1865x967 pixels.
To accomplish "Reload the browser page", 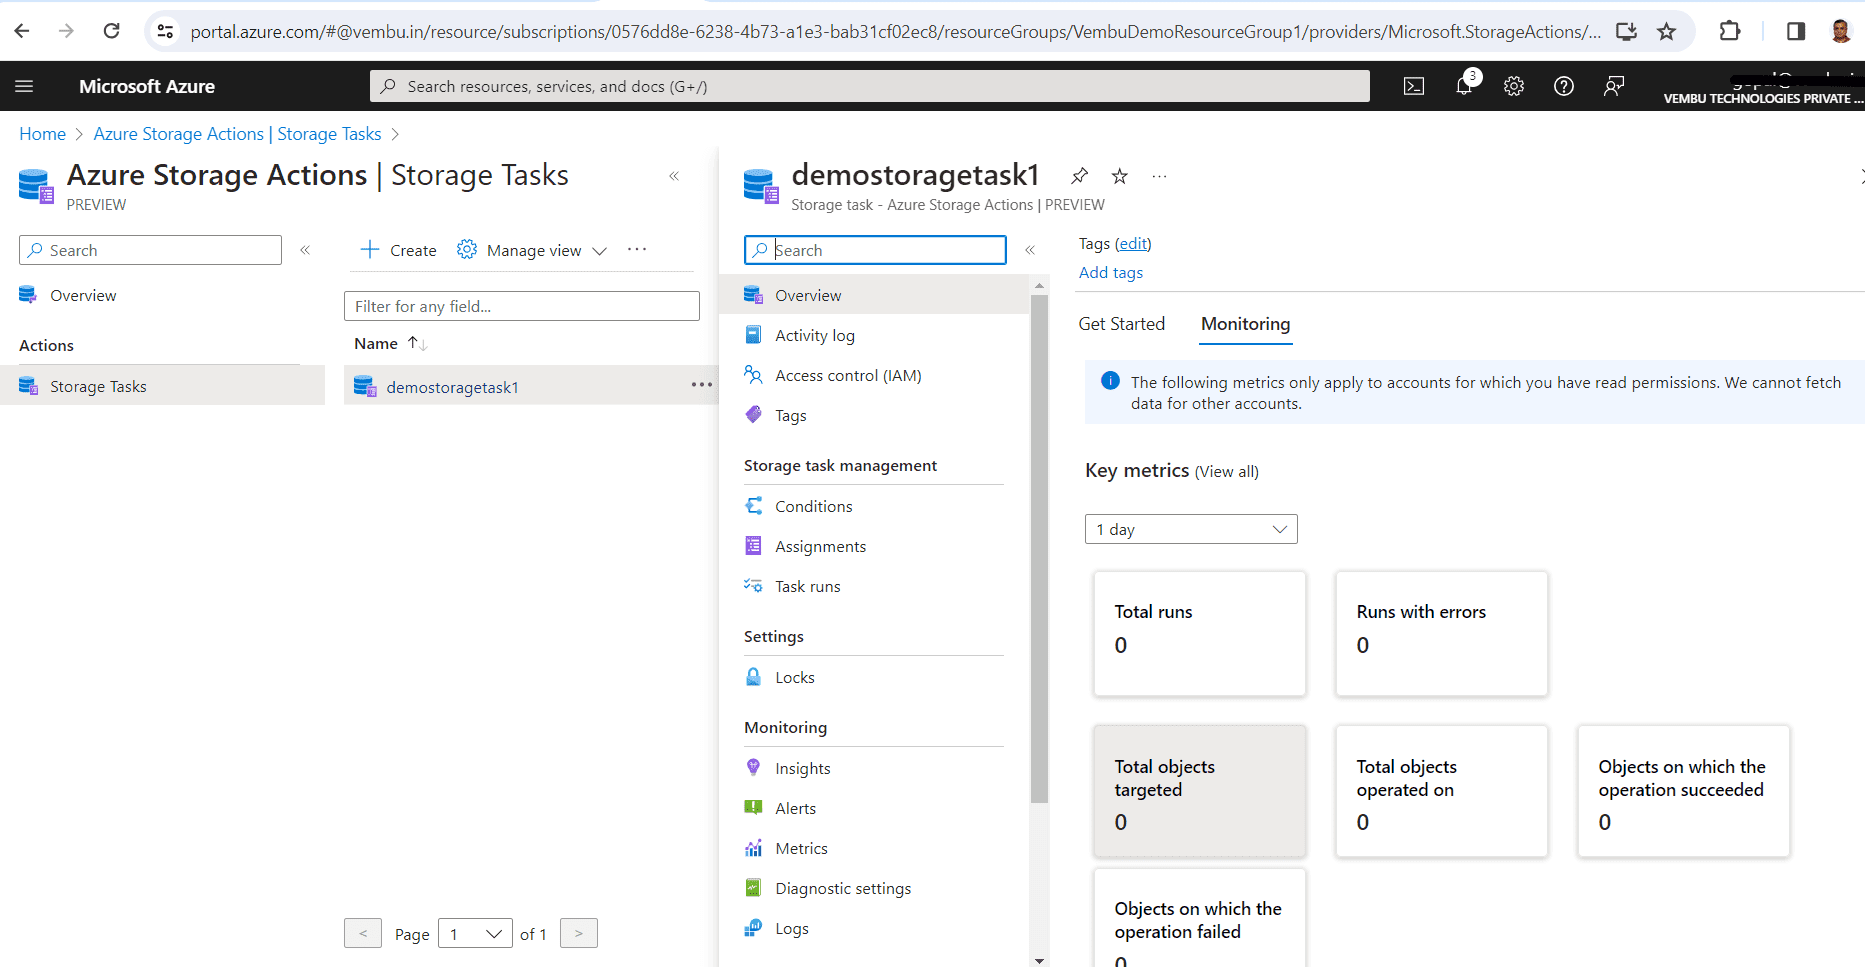I will click(x=111, y=31).
